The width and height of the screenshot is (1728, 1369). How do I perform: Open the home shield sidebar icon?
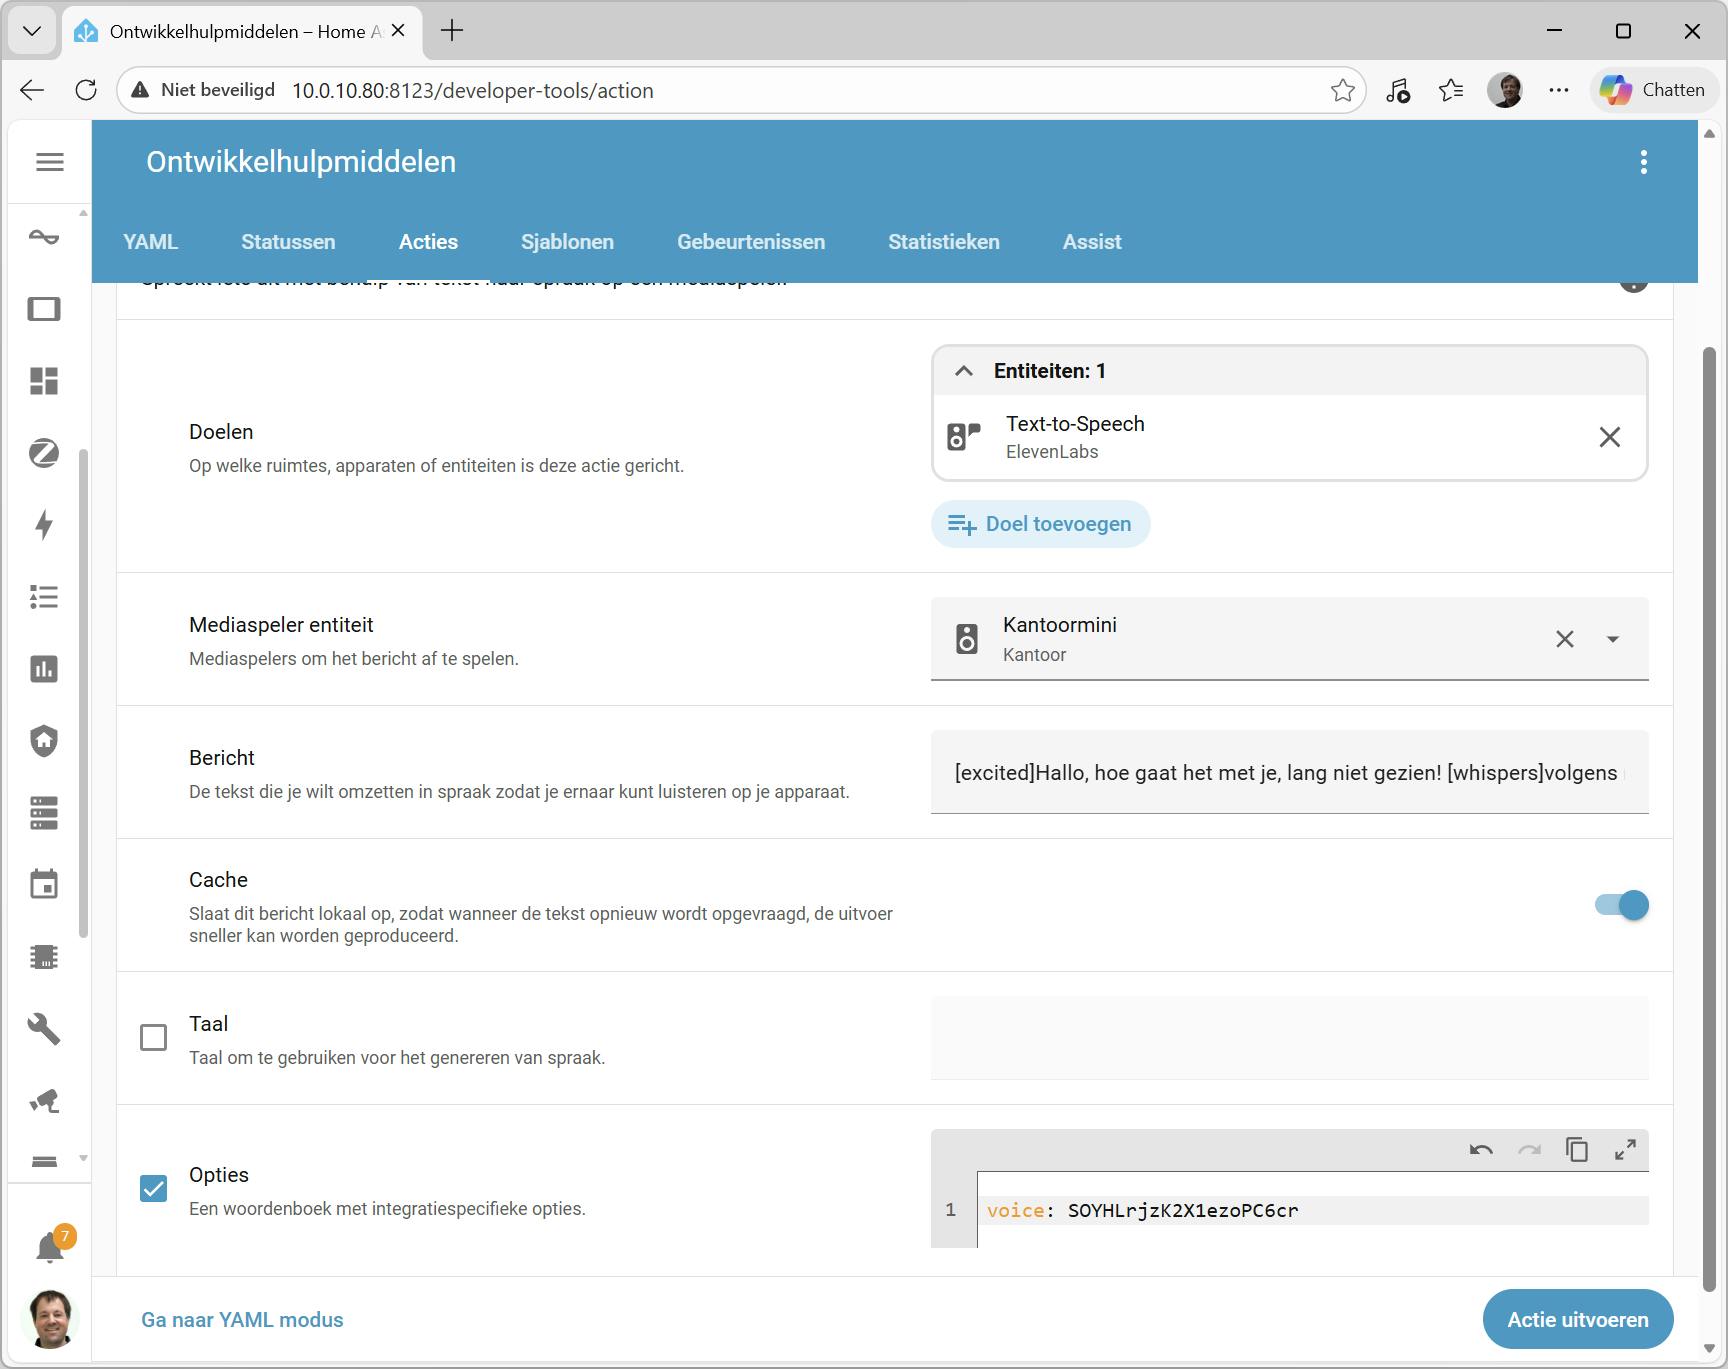[44, 741]
